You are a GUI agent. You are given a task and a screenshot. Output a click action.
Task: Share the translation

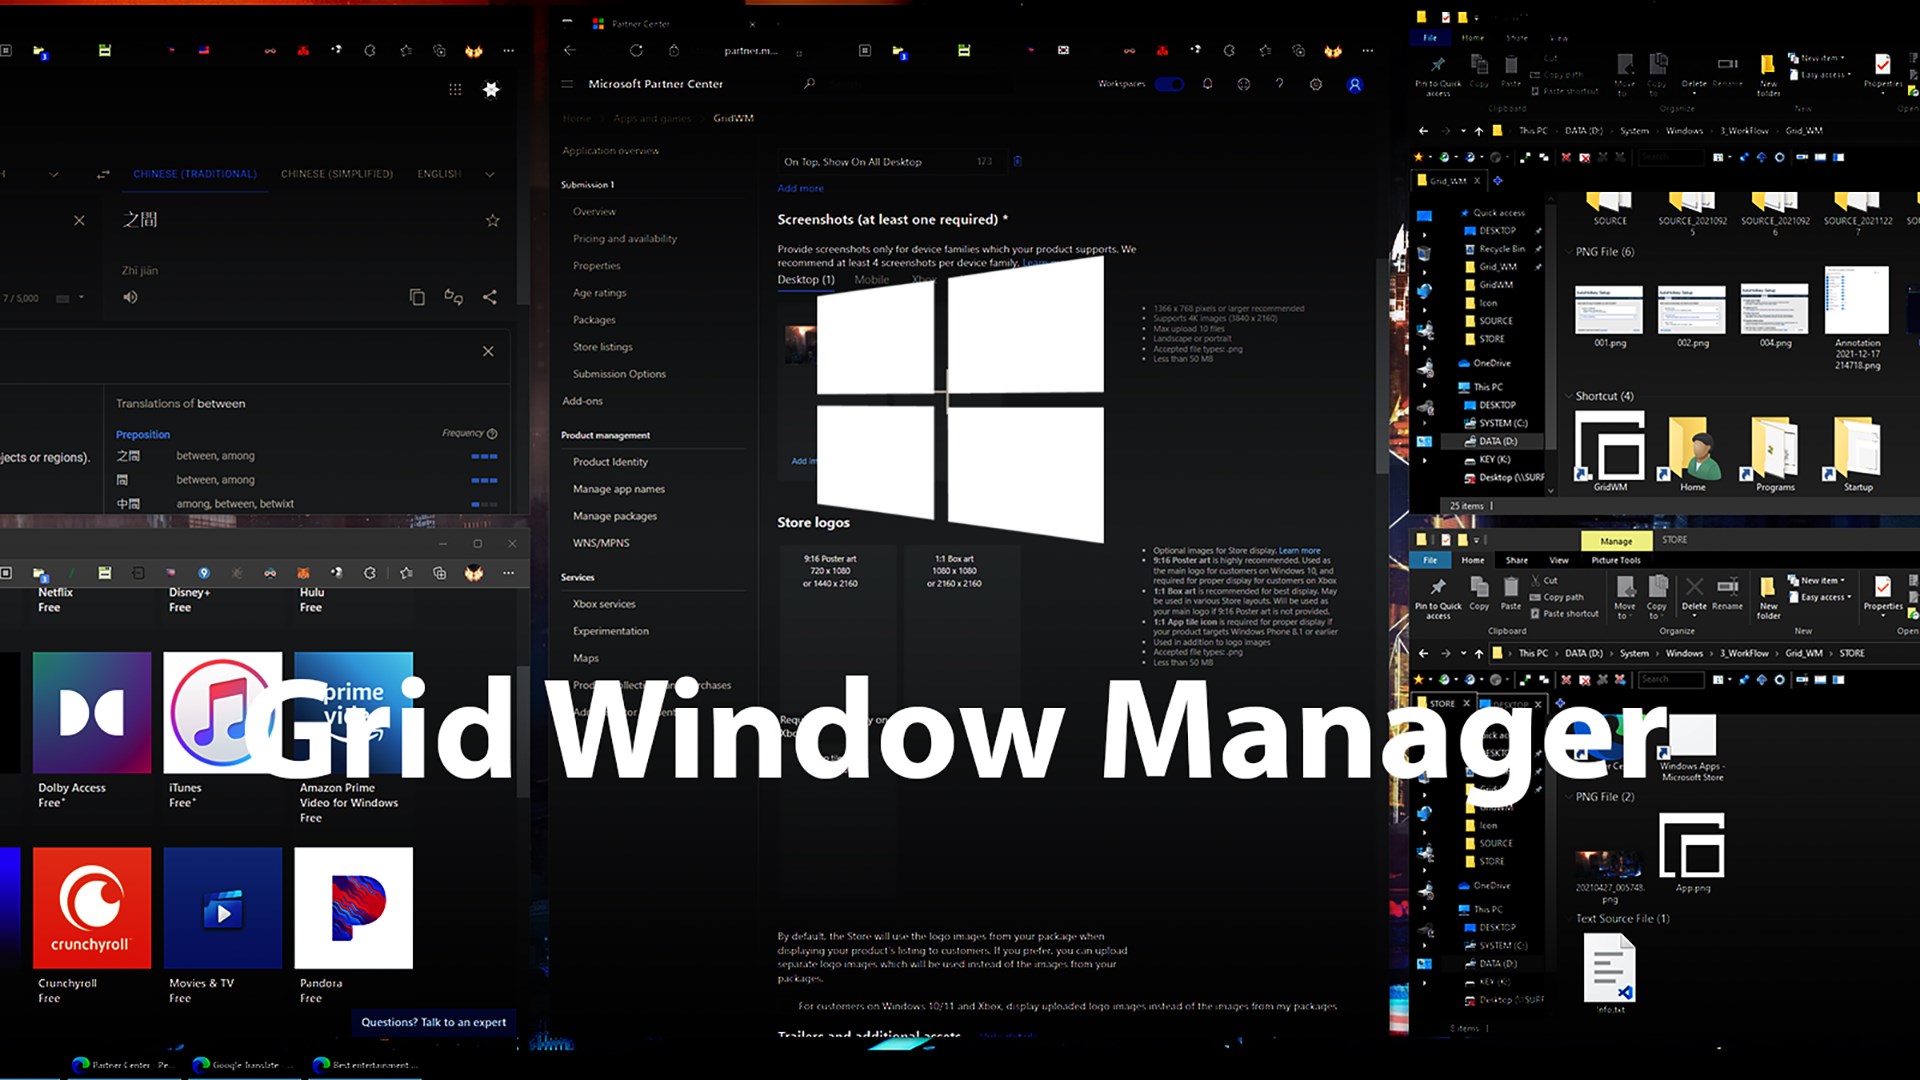pyautogui.click(x=489, y=297)
